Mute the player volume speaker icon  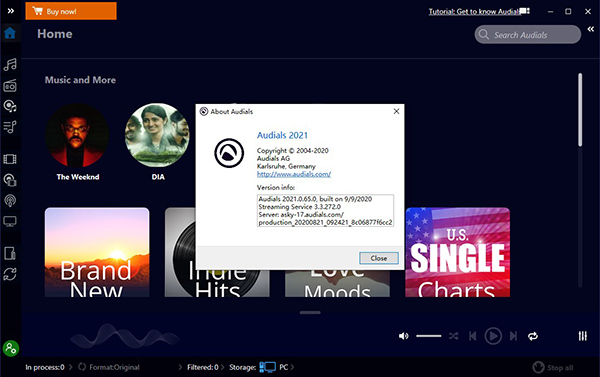click(404, 336)
